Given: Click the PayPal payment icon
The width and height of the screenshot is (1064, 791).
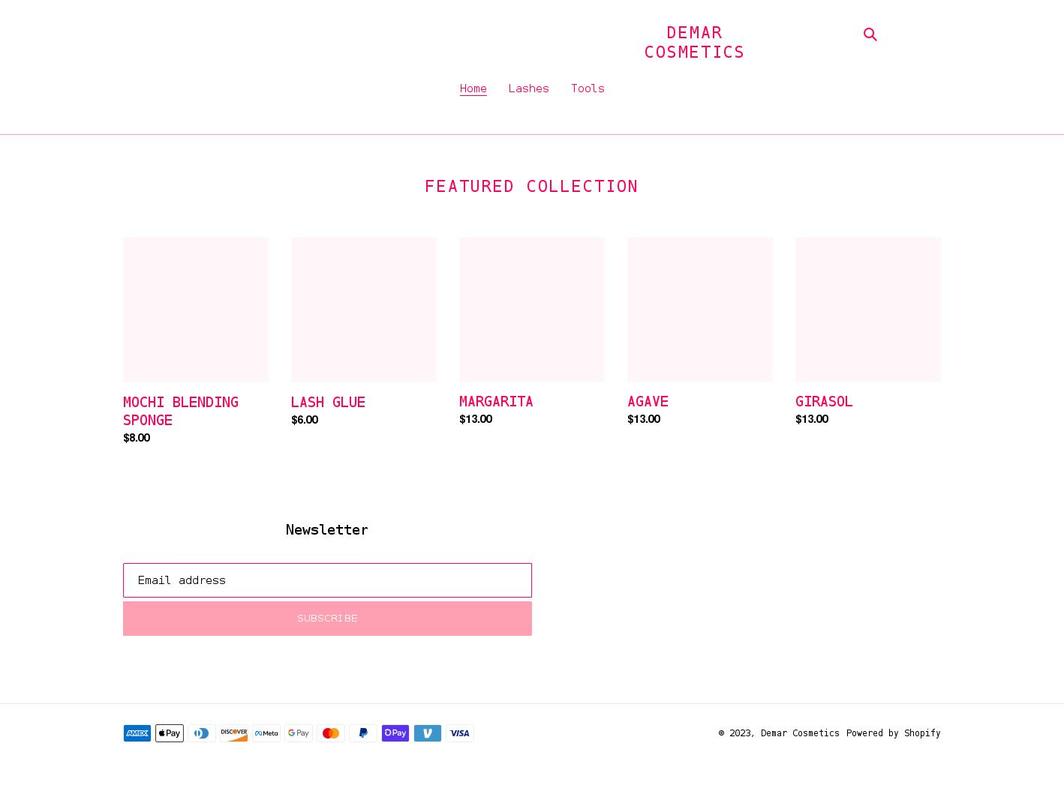Looking at the screenshot, I should (363, 733).
